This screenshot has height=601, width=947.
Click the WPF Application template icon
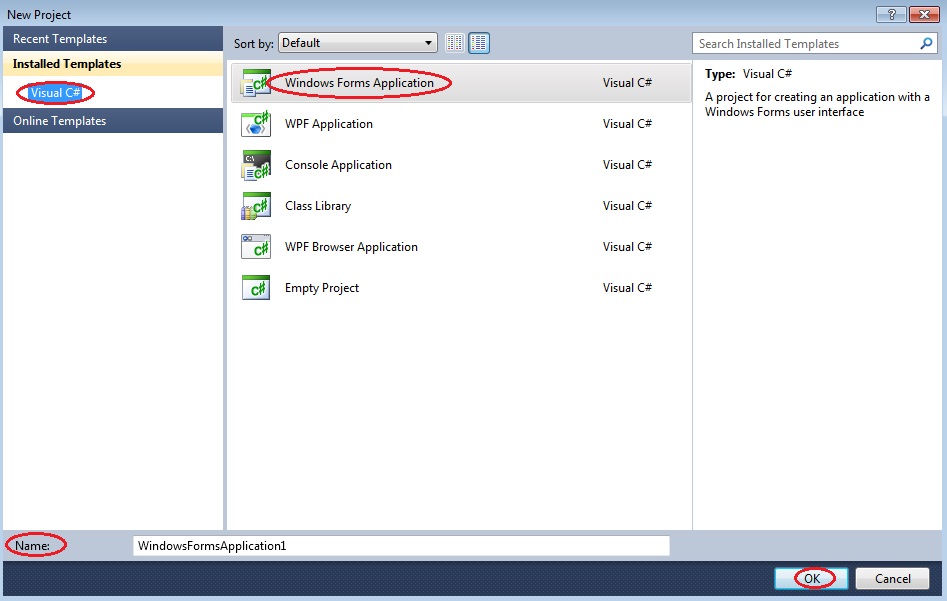tap(255, 124)
